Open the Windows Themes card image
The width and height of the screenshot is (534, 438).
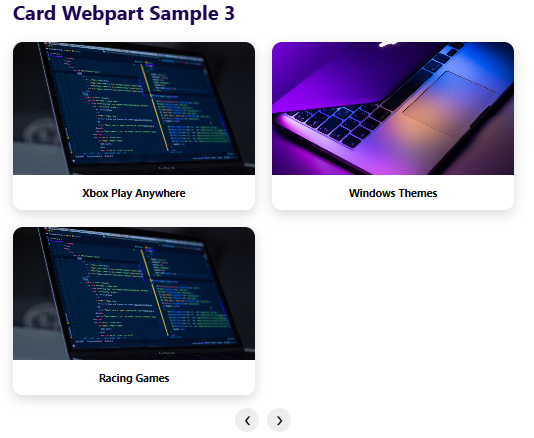393,108
